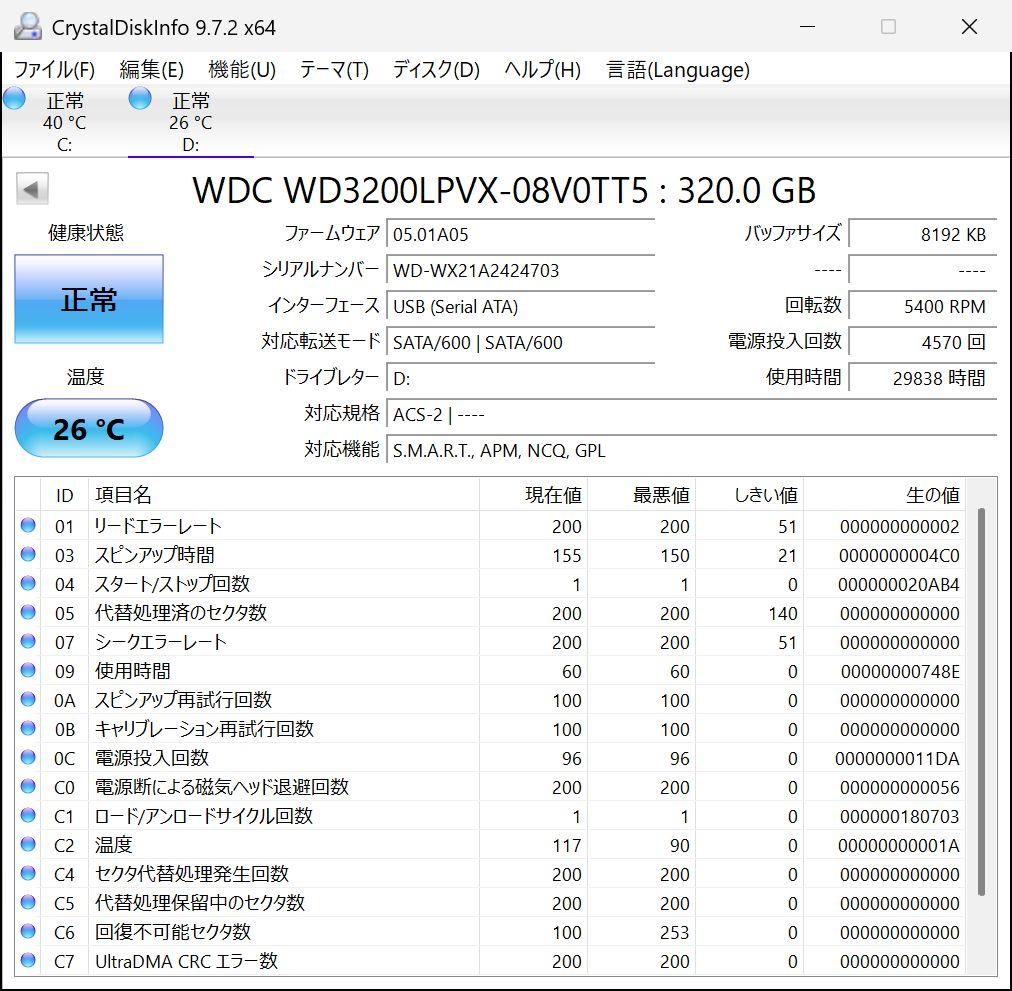
Task: Click raw value 0000000748E in row 09
Action: pyautogui.click(x=900, y=672)
